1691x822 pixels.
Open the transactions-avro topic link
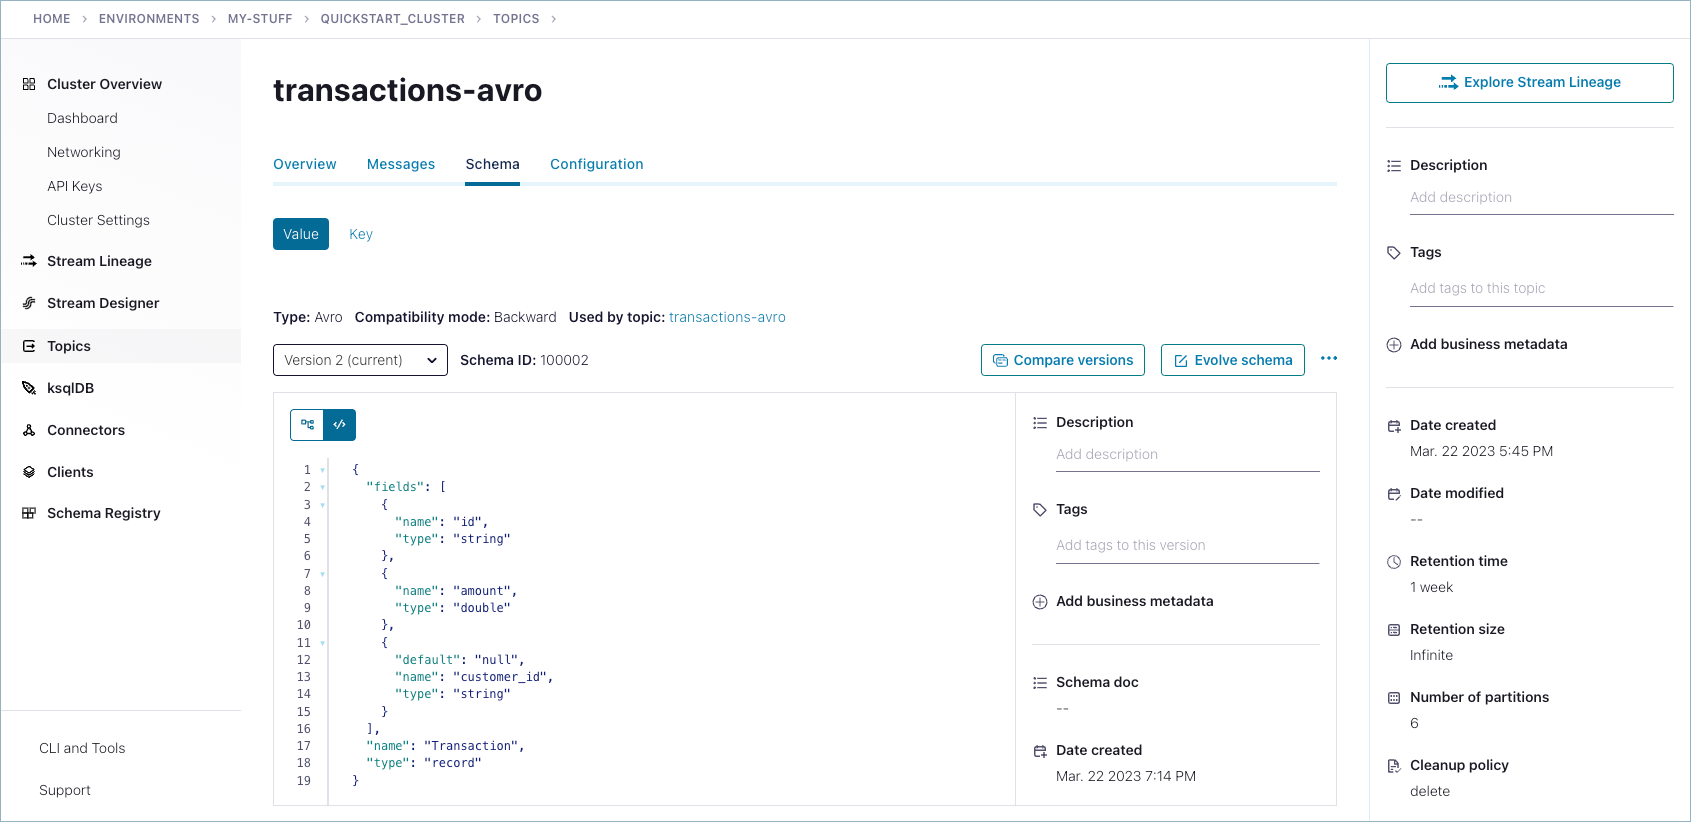727,317
